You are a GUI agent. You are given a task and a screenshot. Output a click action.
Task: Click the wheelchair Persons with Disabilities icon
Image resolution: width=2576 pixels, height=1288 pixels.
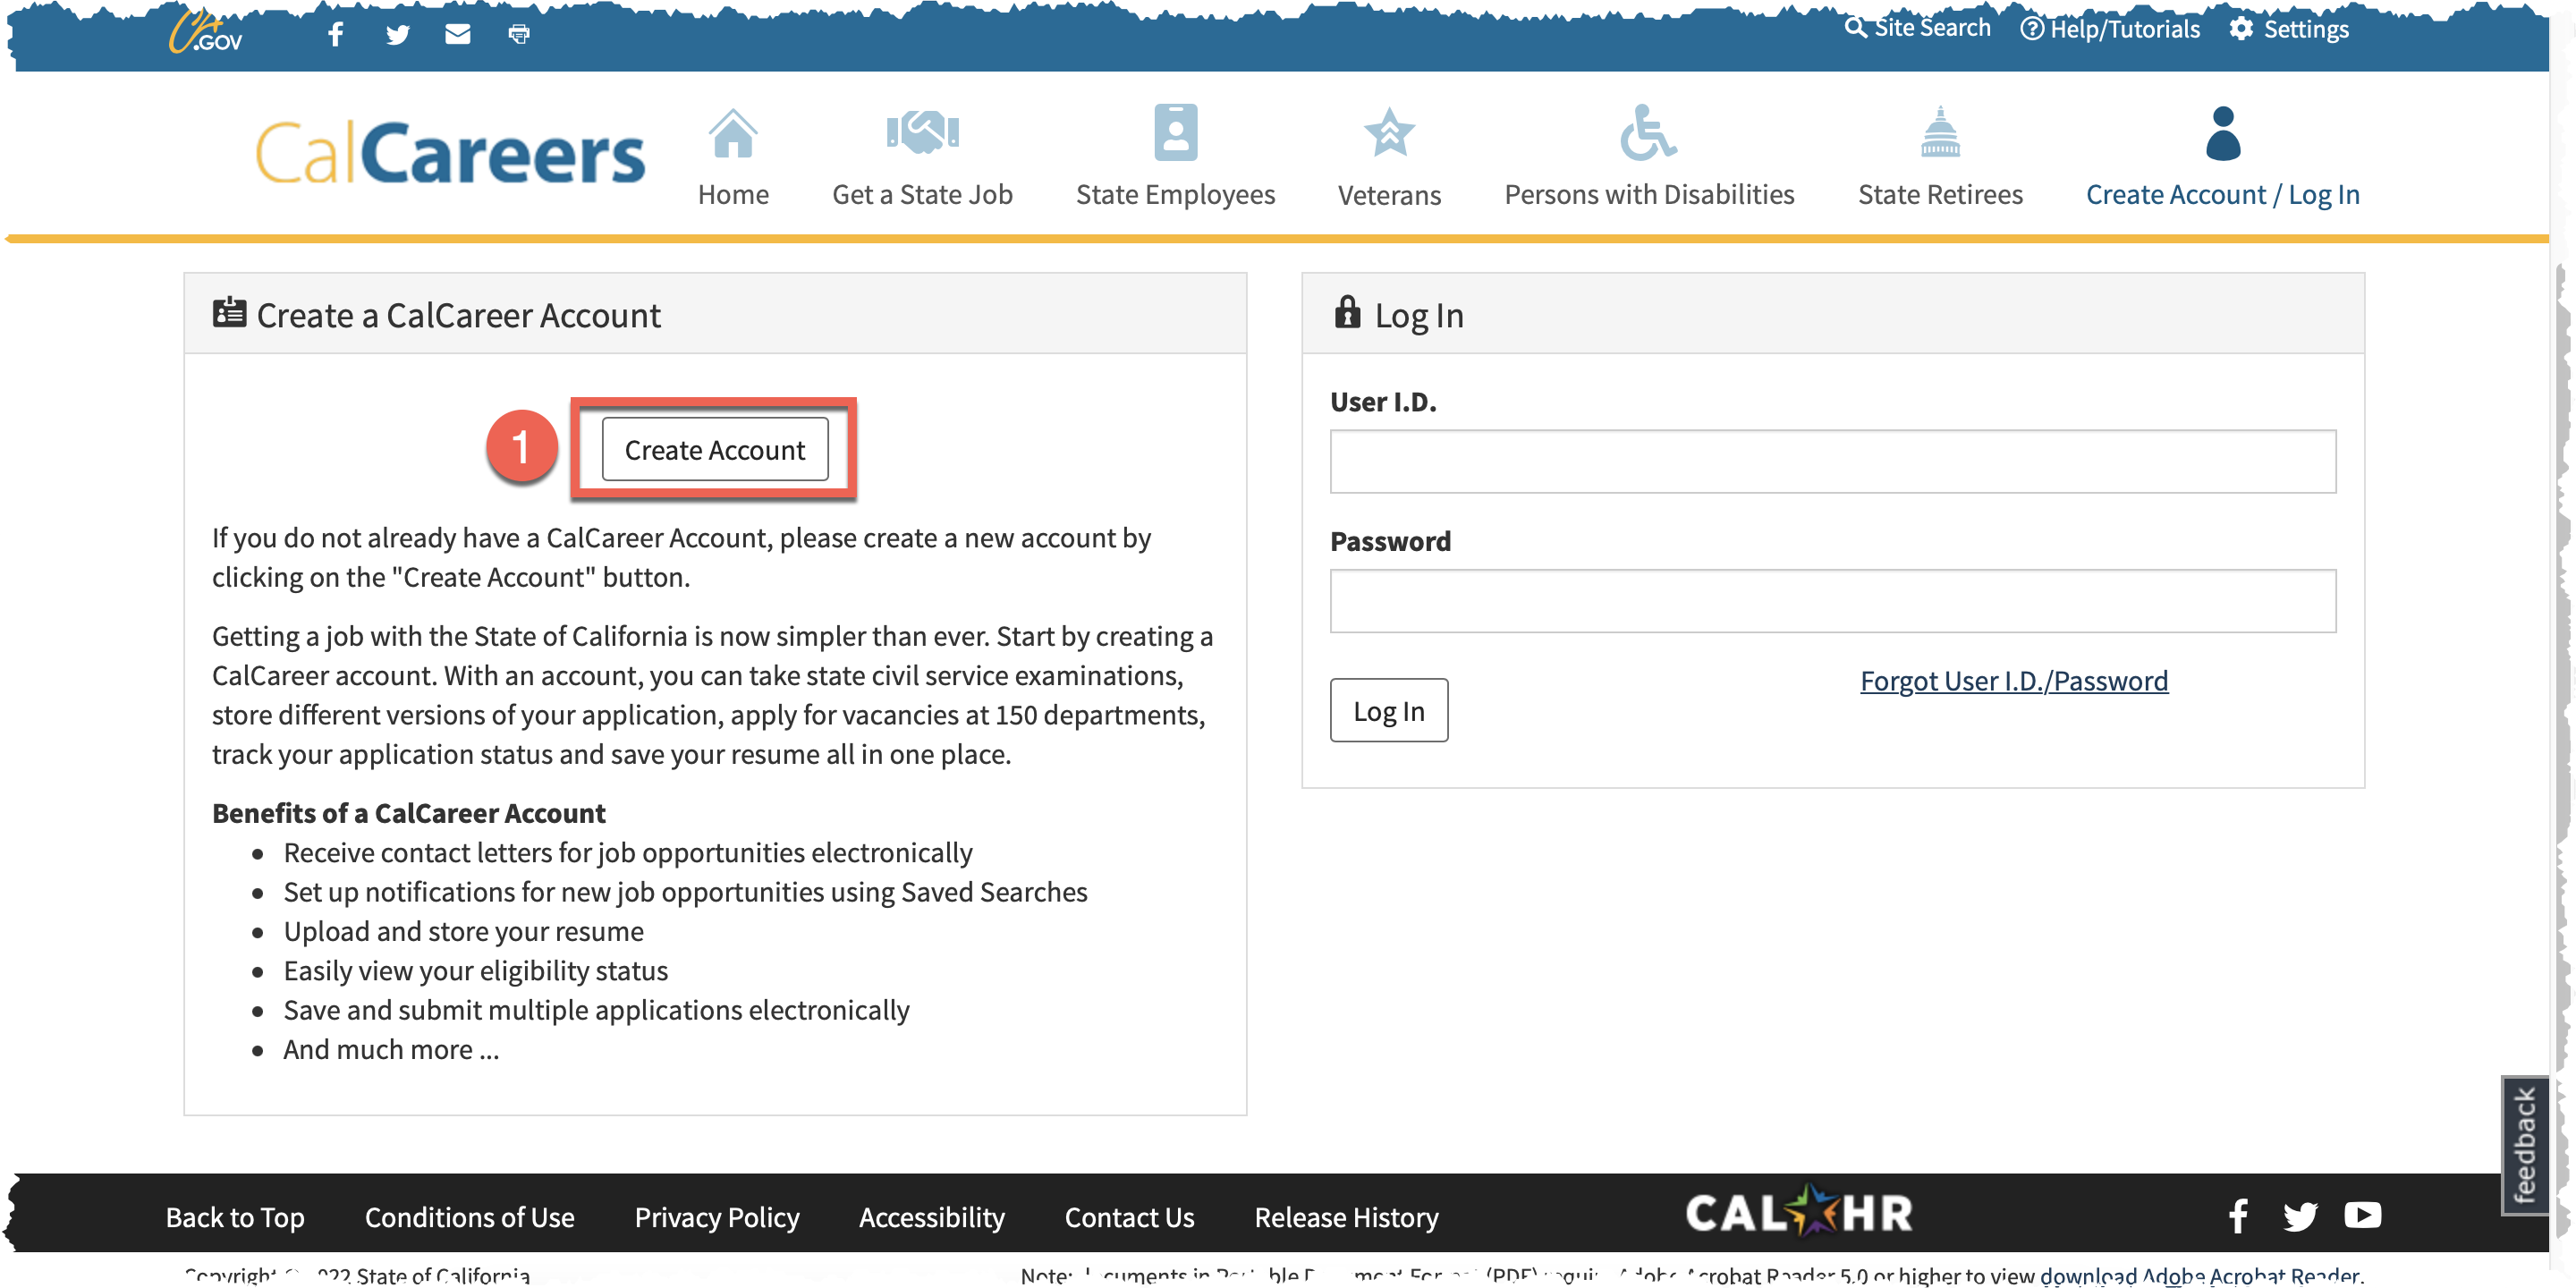1648,132
